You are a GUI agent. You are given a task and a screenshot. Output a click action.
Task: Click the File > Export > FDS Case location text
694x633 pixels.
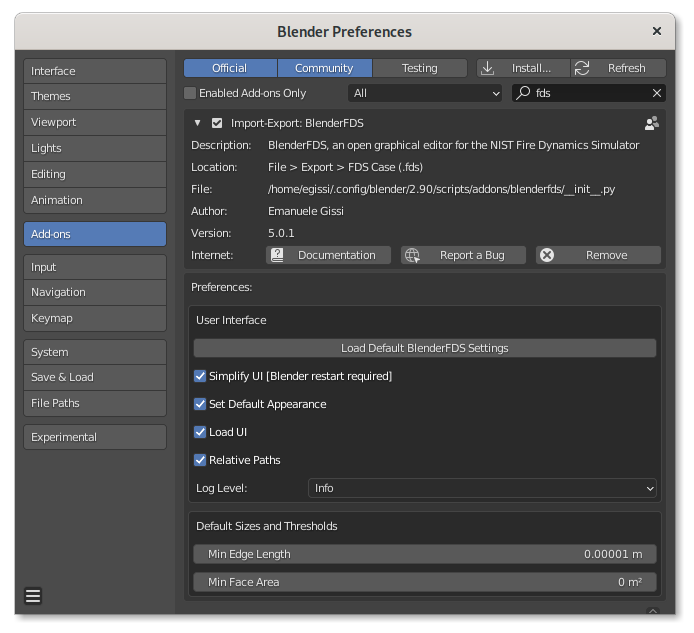click(345, 167)
